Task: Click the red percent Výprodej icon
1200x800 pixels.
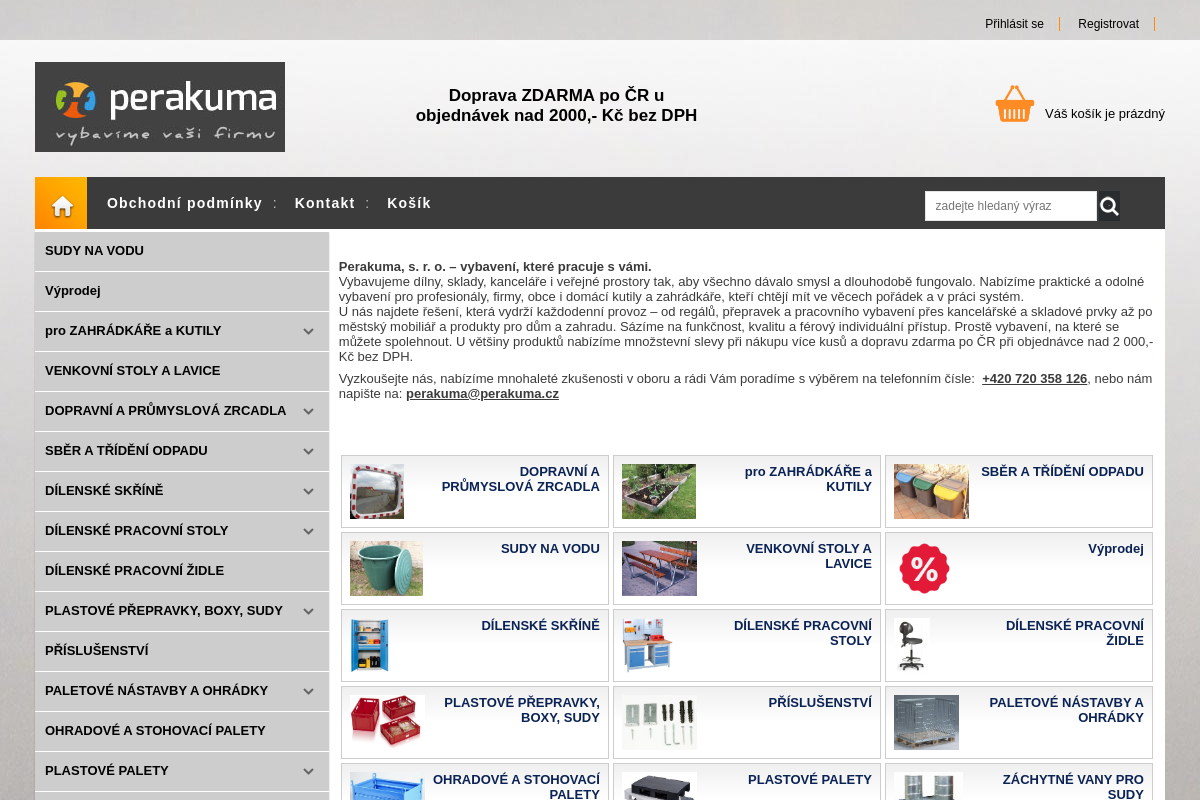Action: point(924,569)
